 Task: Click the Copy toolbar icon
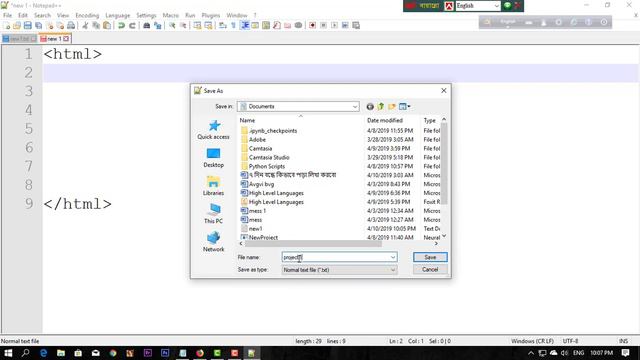pyautogui.click(x=96, y=25)
